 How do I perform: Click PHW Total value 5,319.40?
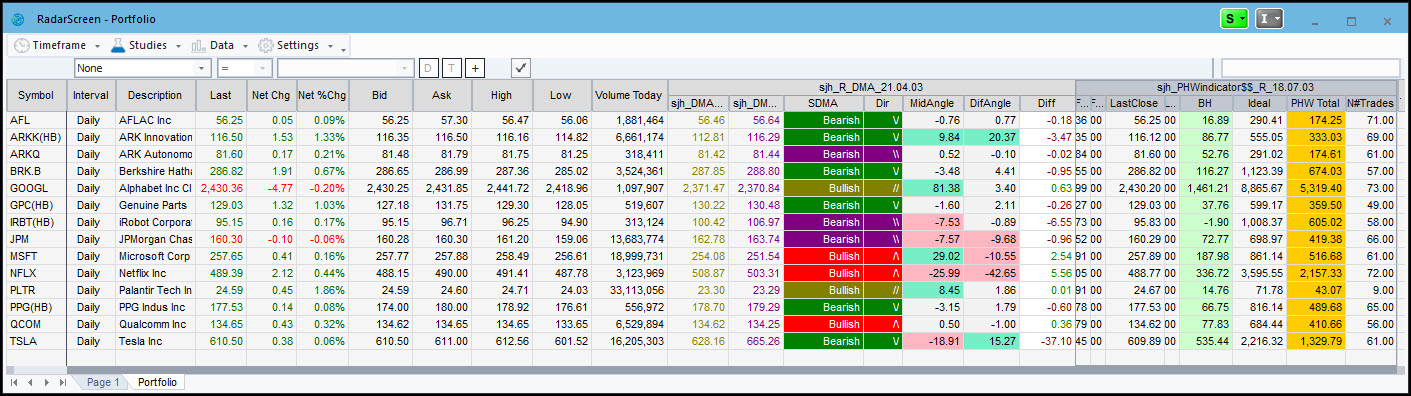(1316, 188)
